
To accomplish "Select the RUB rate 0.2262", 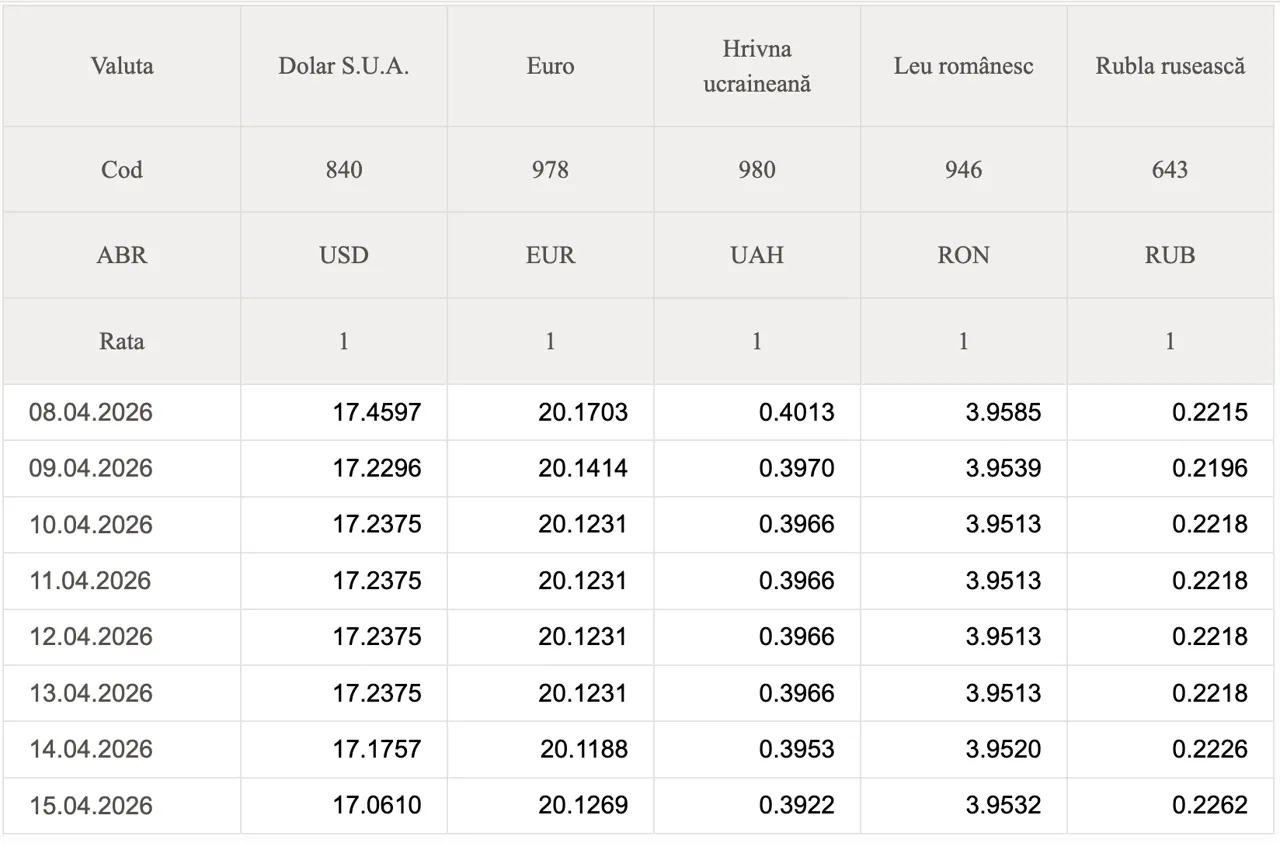I will (x=1210, y=806).
